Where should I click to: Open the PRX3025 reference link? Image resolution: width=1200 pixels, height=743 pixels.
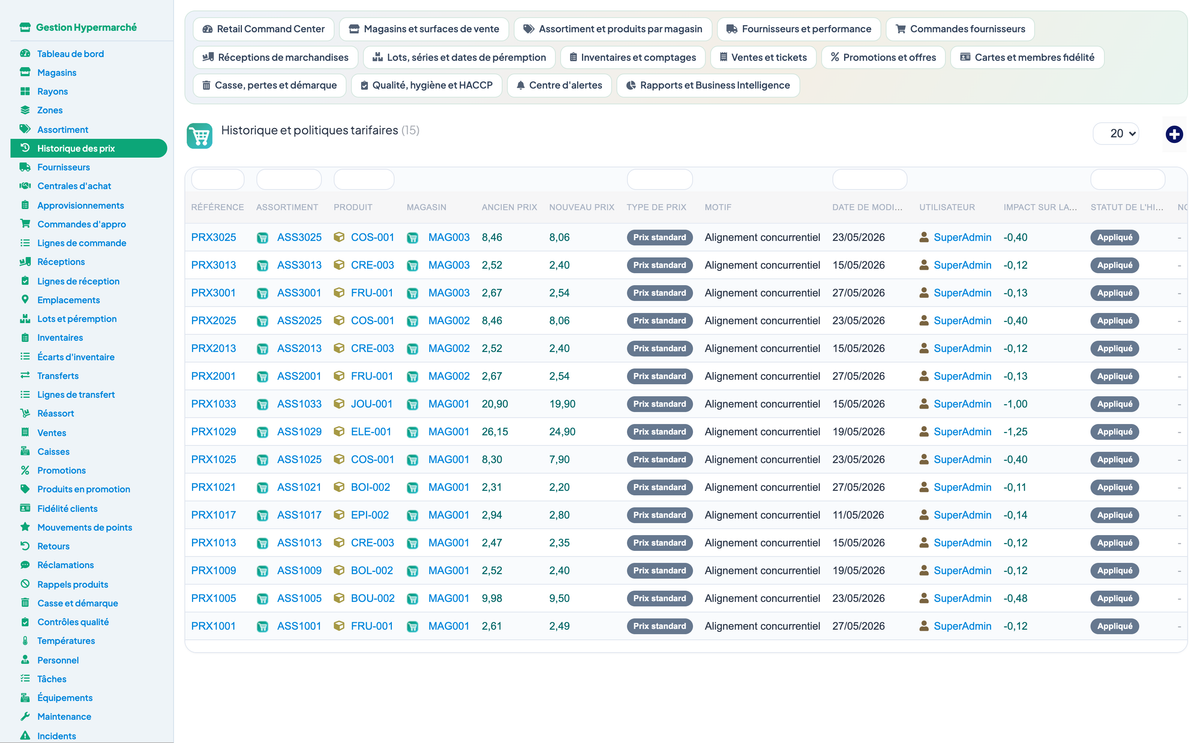click(x=213, y=238)
